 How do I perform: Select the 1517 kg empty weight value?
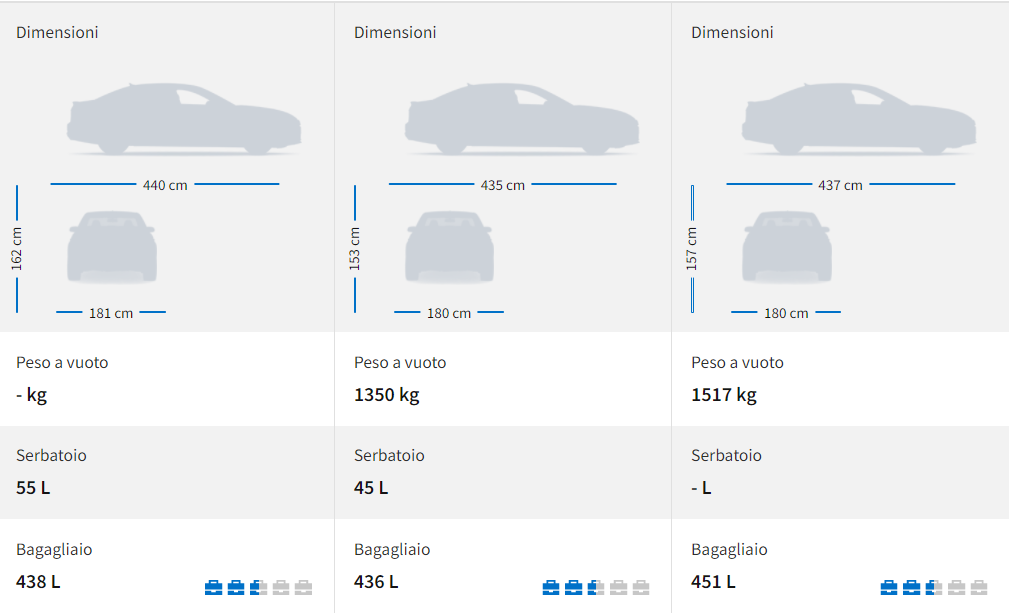[x=724, y=394]
